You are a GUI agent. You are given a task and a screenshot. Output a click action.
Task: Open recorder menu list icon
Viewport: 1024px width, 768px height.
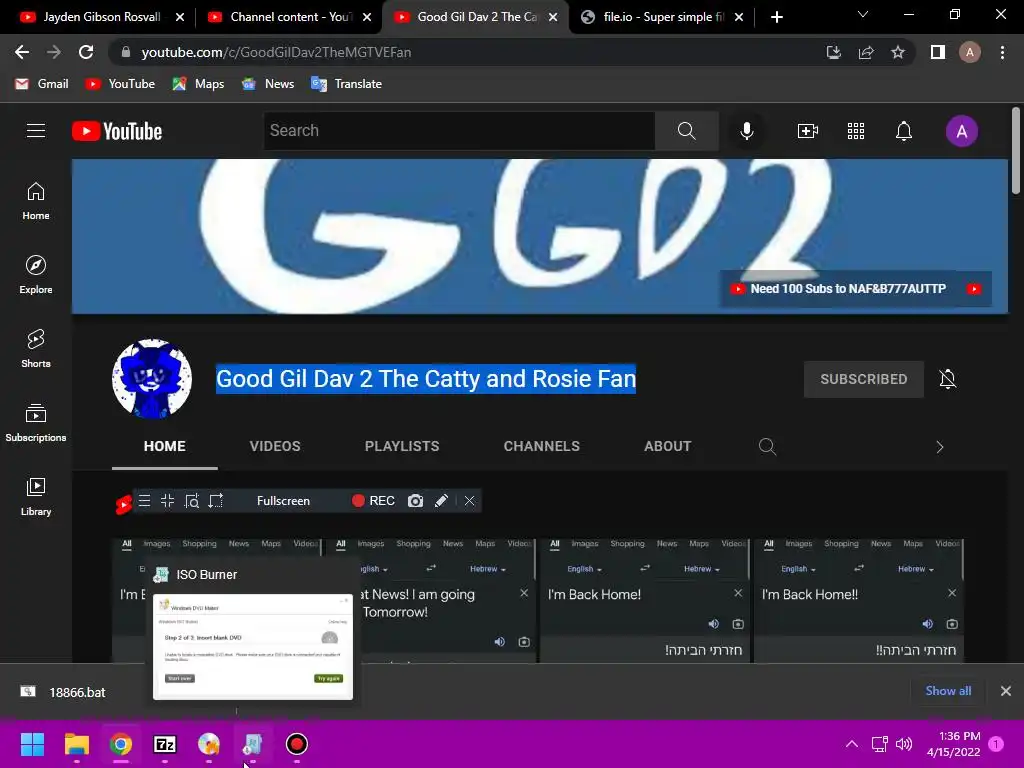tap(144, 501)
